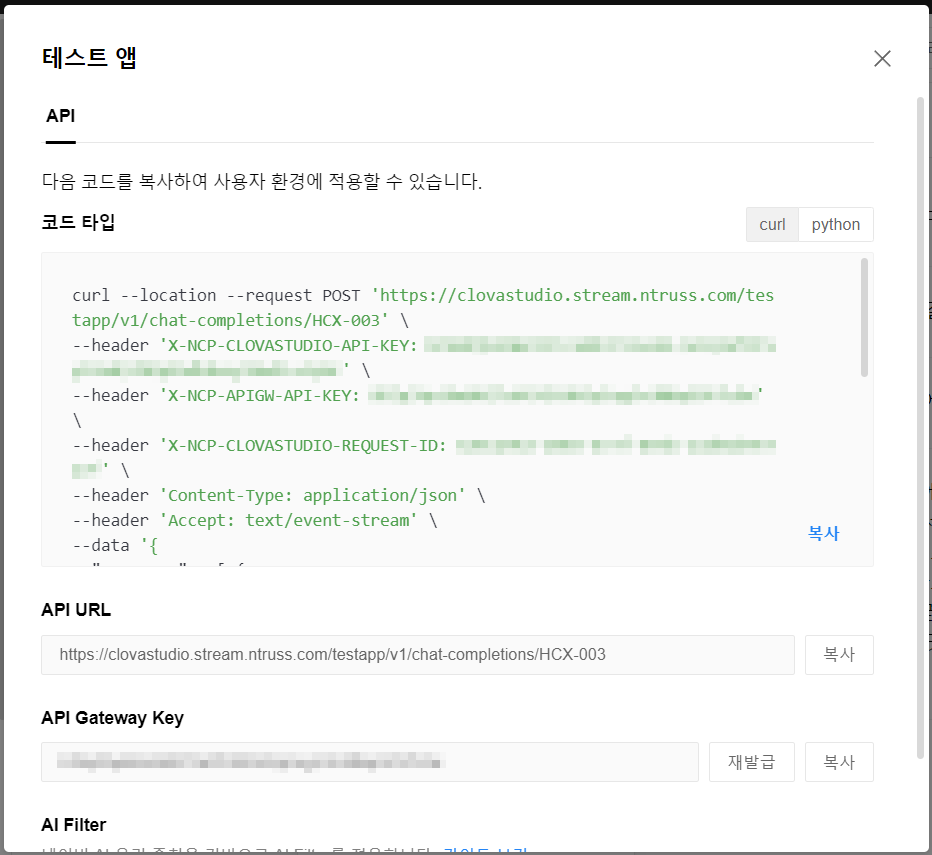Viewport: 932px width, 855px height.
Task: Switch code type to python
Action: point(836,224)
